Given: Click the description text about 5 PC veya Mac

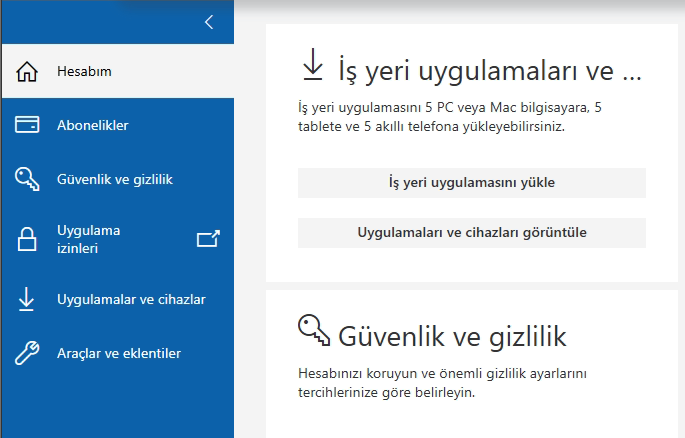Looking at the screenshot, I should coord(450,117).
